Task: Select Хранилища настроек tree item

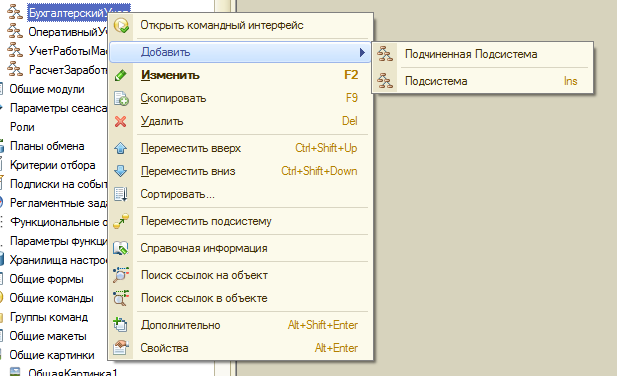Action: (58, 260)
